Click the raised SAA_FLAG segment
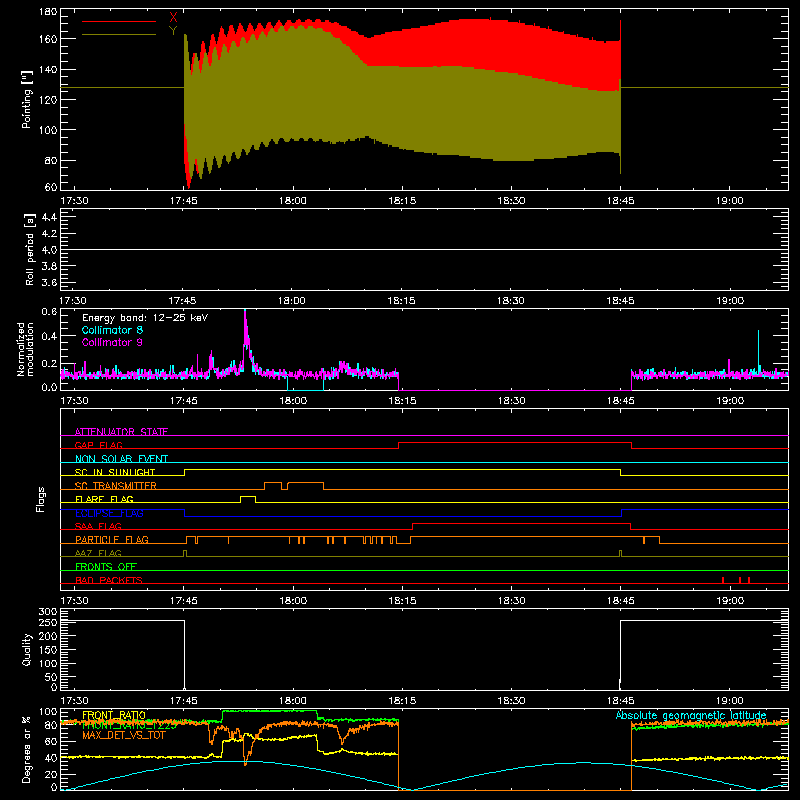800x800 pixels. (x=521, y=523)
